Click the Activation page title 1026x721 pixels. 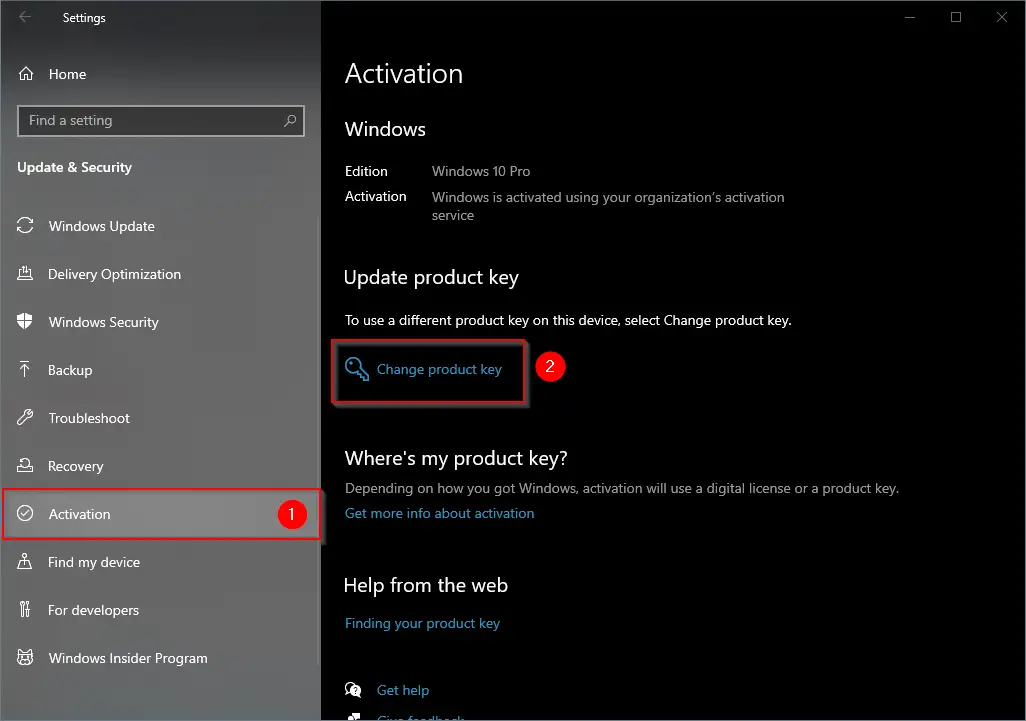pos(404,73)
